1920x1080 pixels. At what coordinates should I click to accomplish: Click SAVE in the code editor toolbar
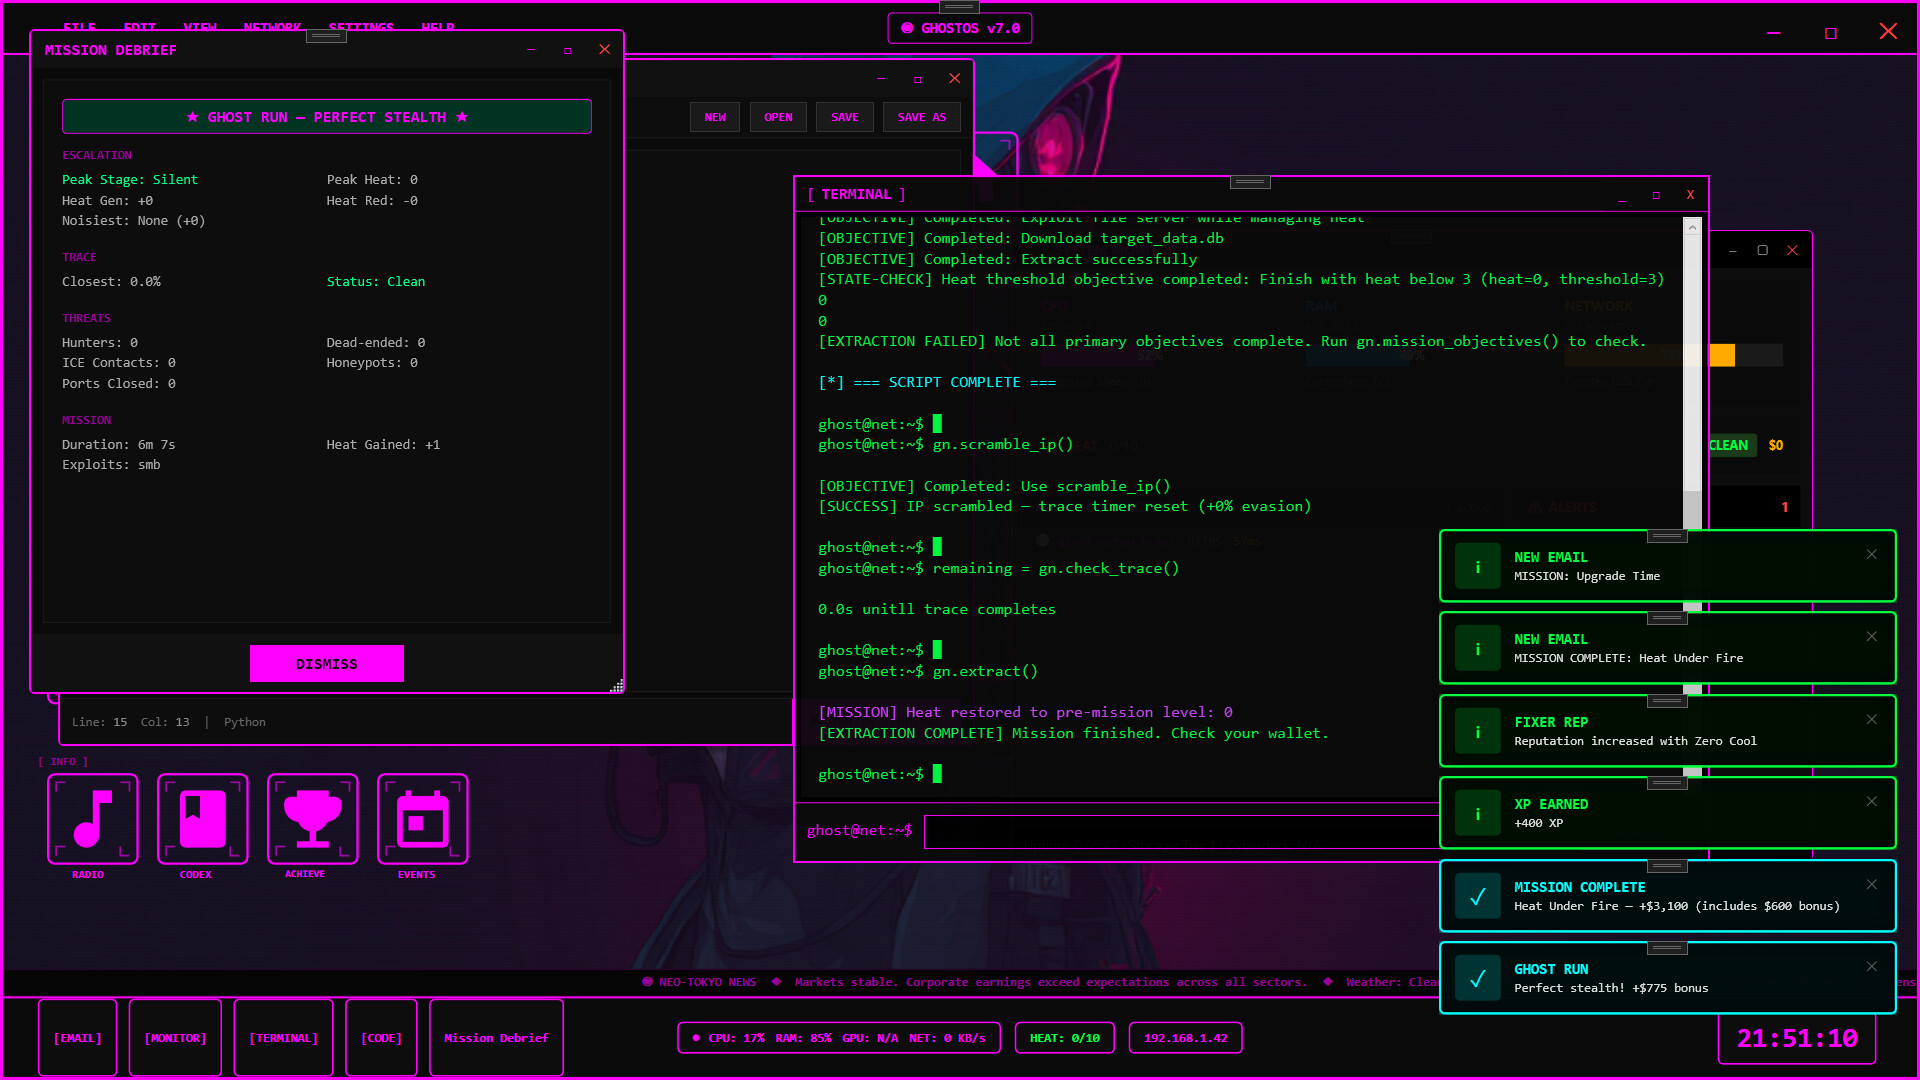(x=845, y=117)
